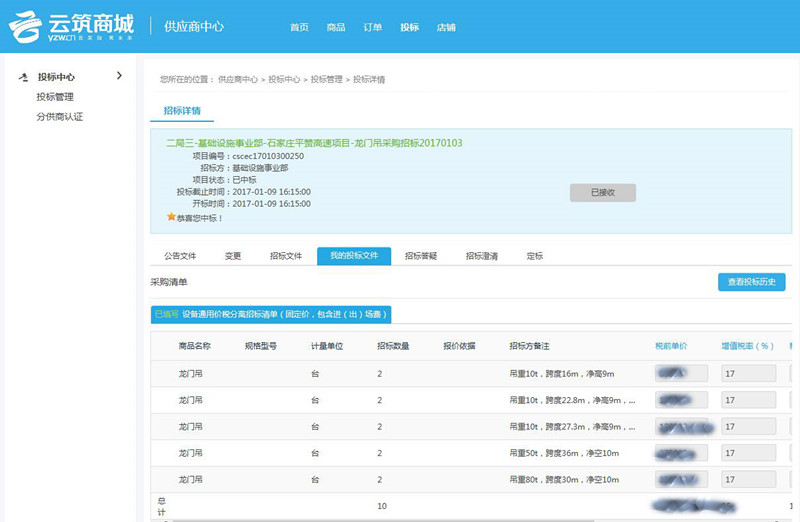Click remark 吊重80t，跨度30m，净空10m

pos(564,480)
